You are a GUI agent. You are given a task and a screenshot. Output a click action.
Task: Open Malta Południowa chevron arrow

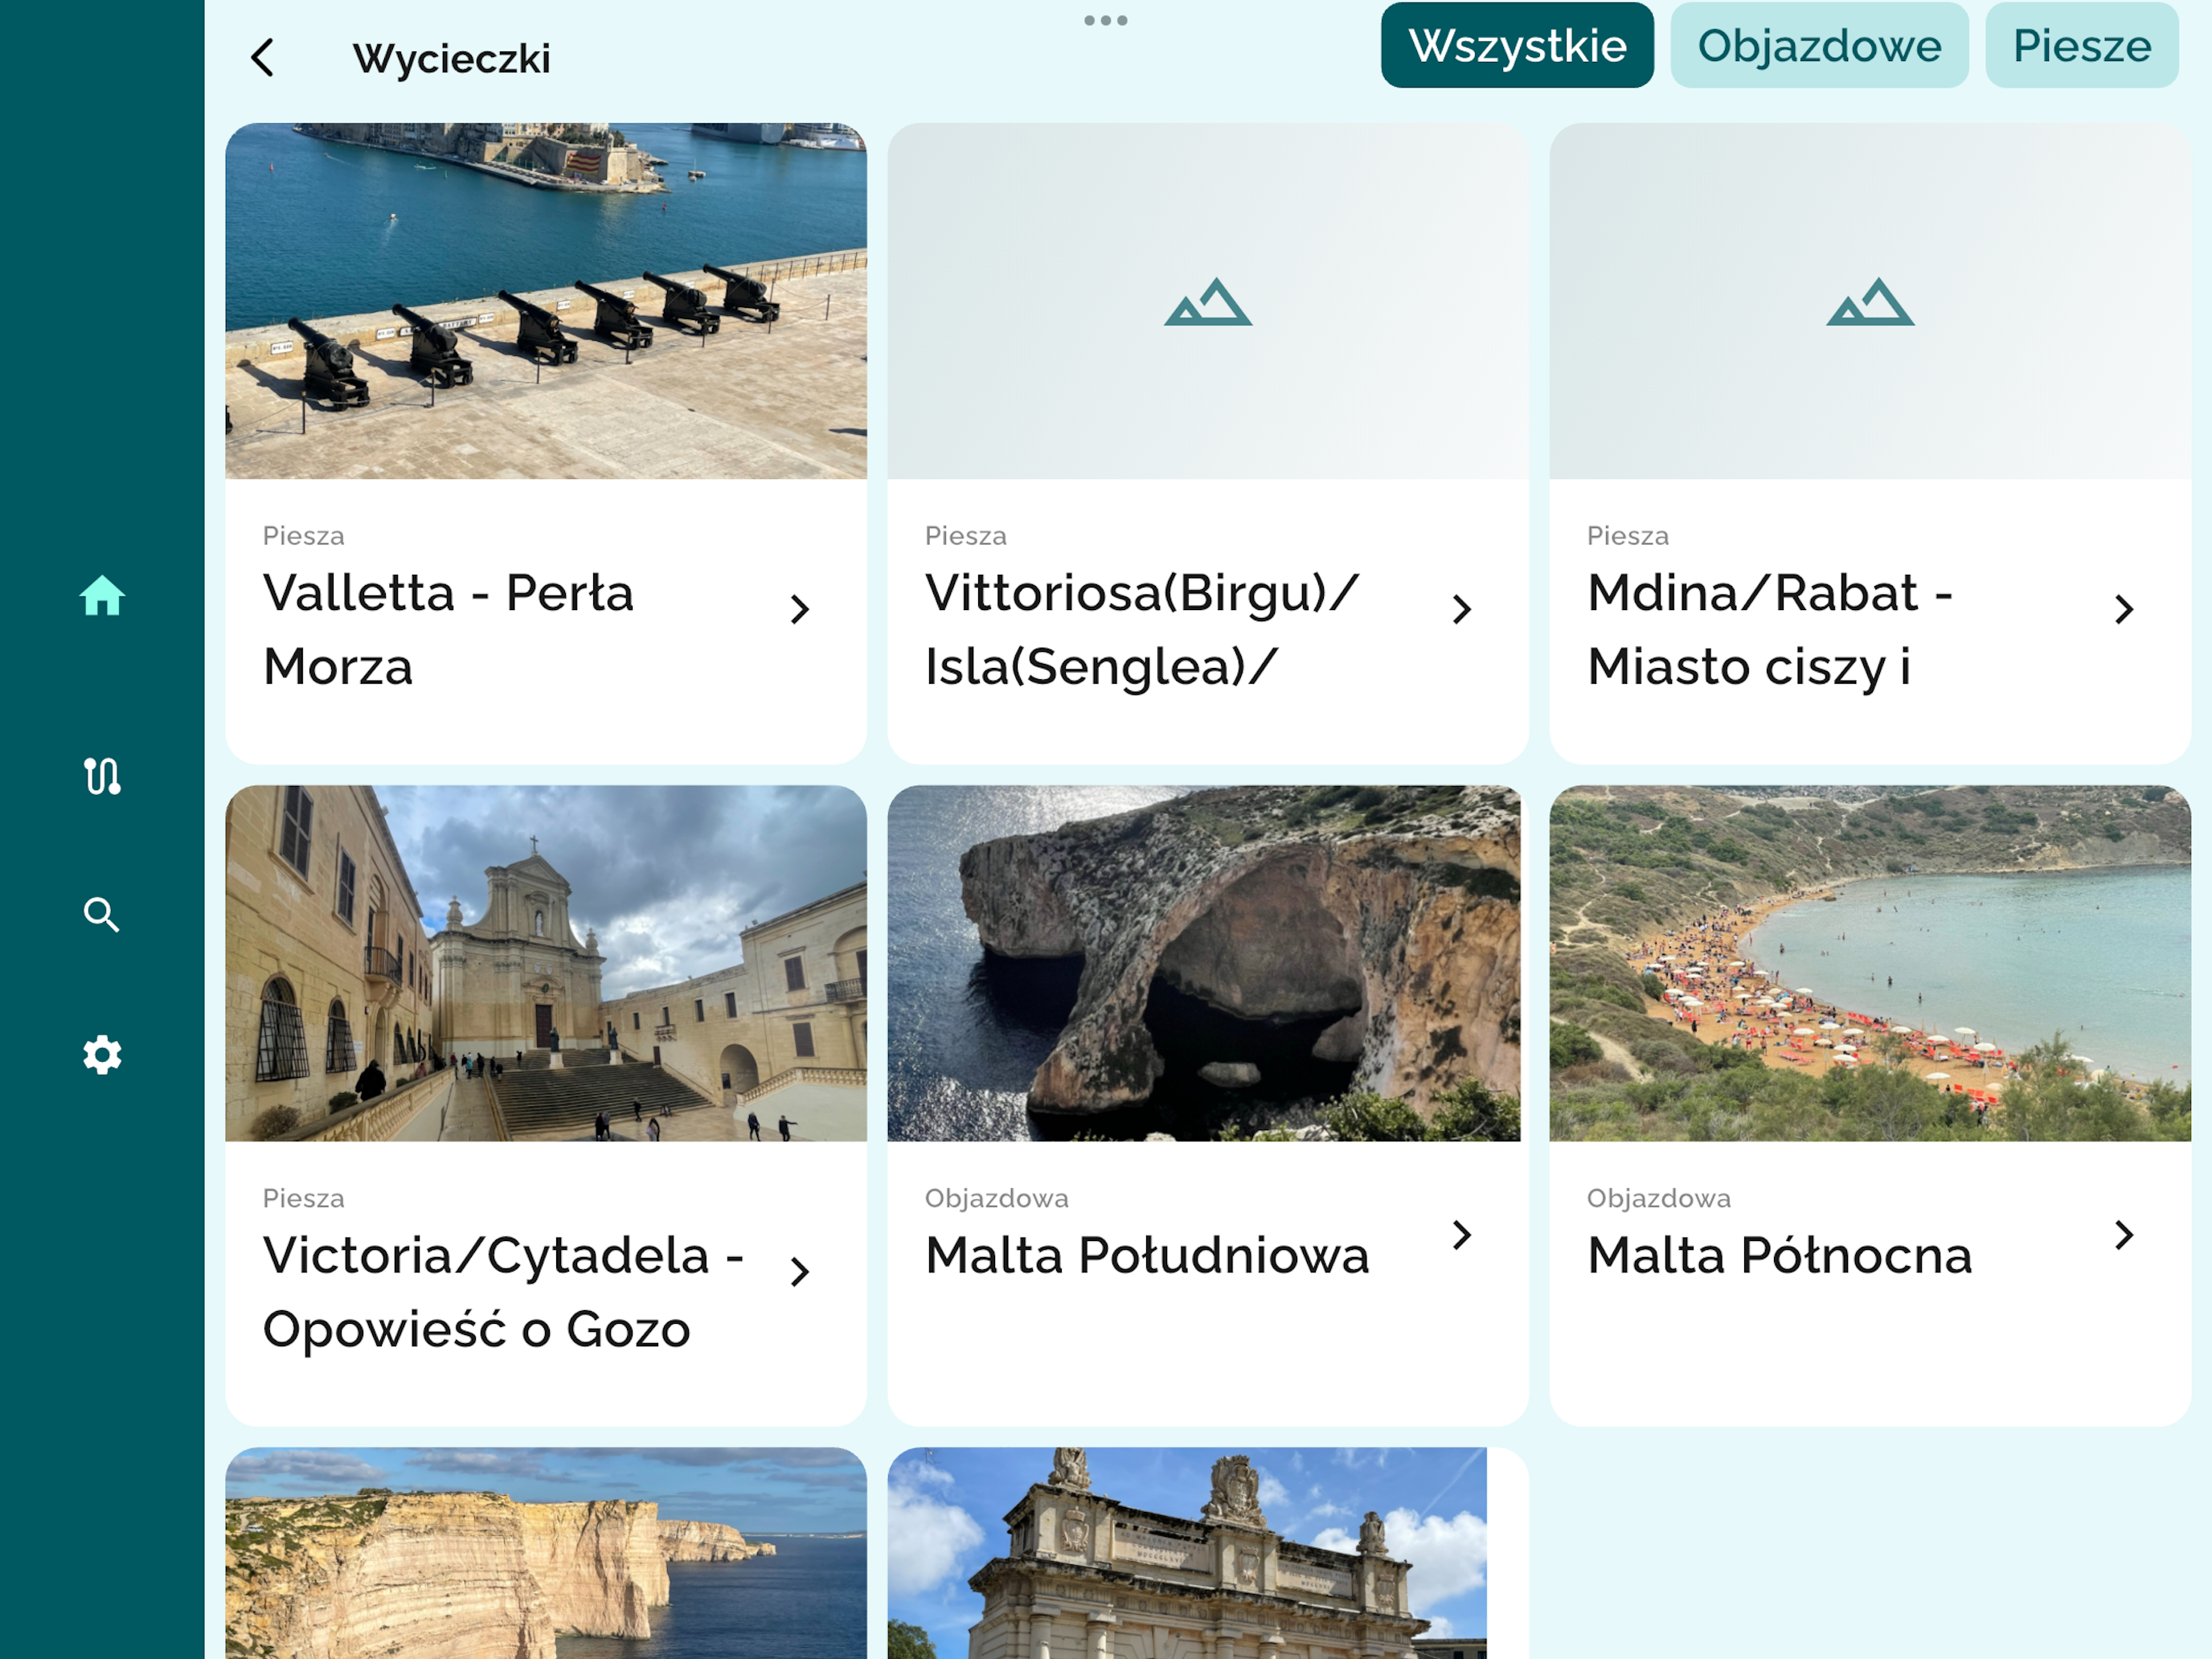(x=1462, y=1235)
